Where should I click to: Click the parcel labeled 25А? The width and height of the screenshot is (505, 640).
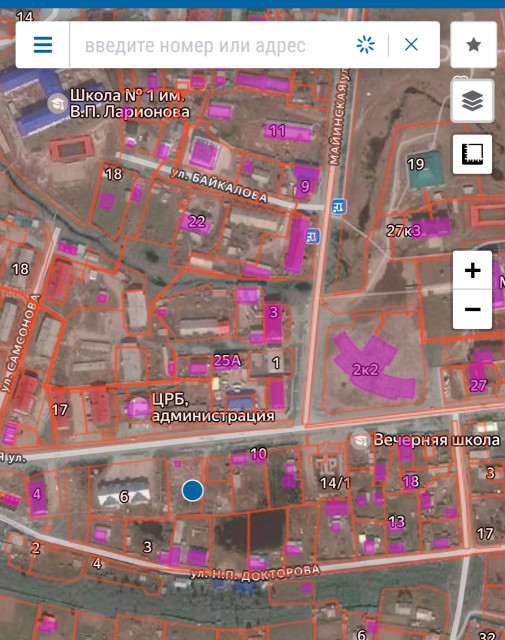pyautogui.click(x=227, y=361)
